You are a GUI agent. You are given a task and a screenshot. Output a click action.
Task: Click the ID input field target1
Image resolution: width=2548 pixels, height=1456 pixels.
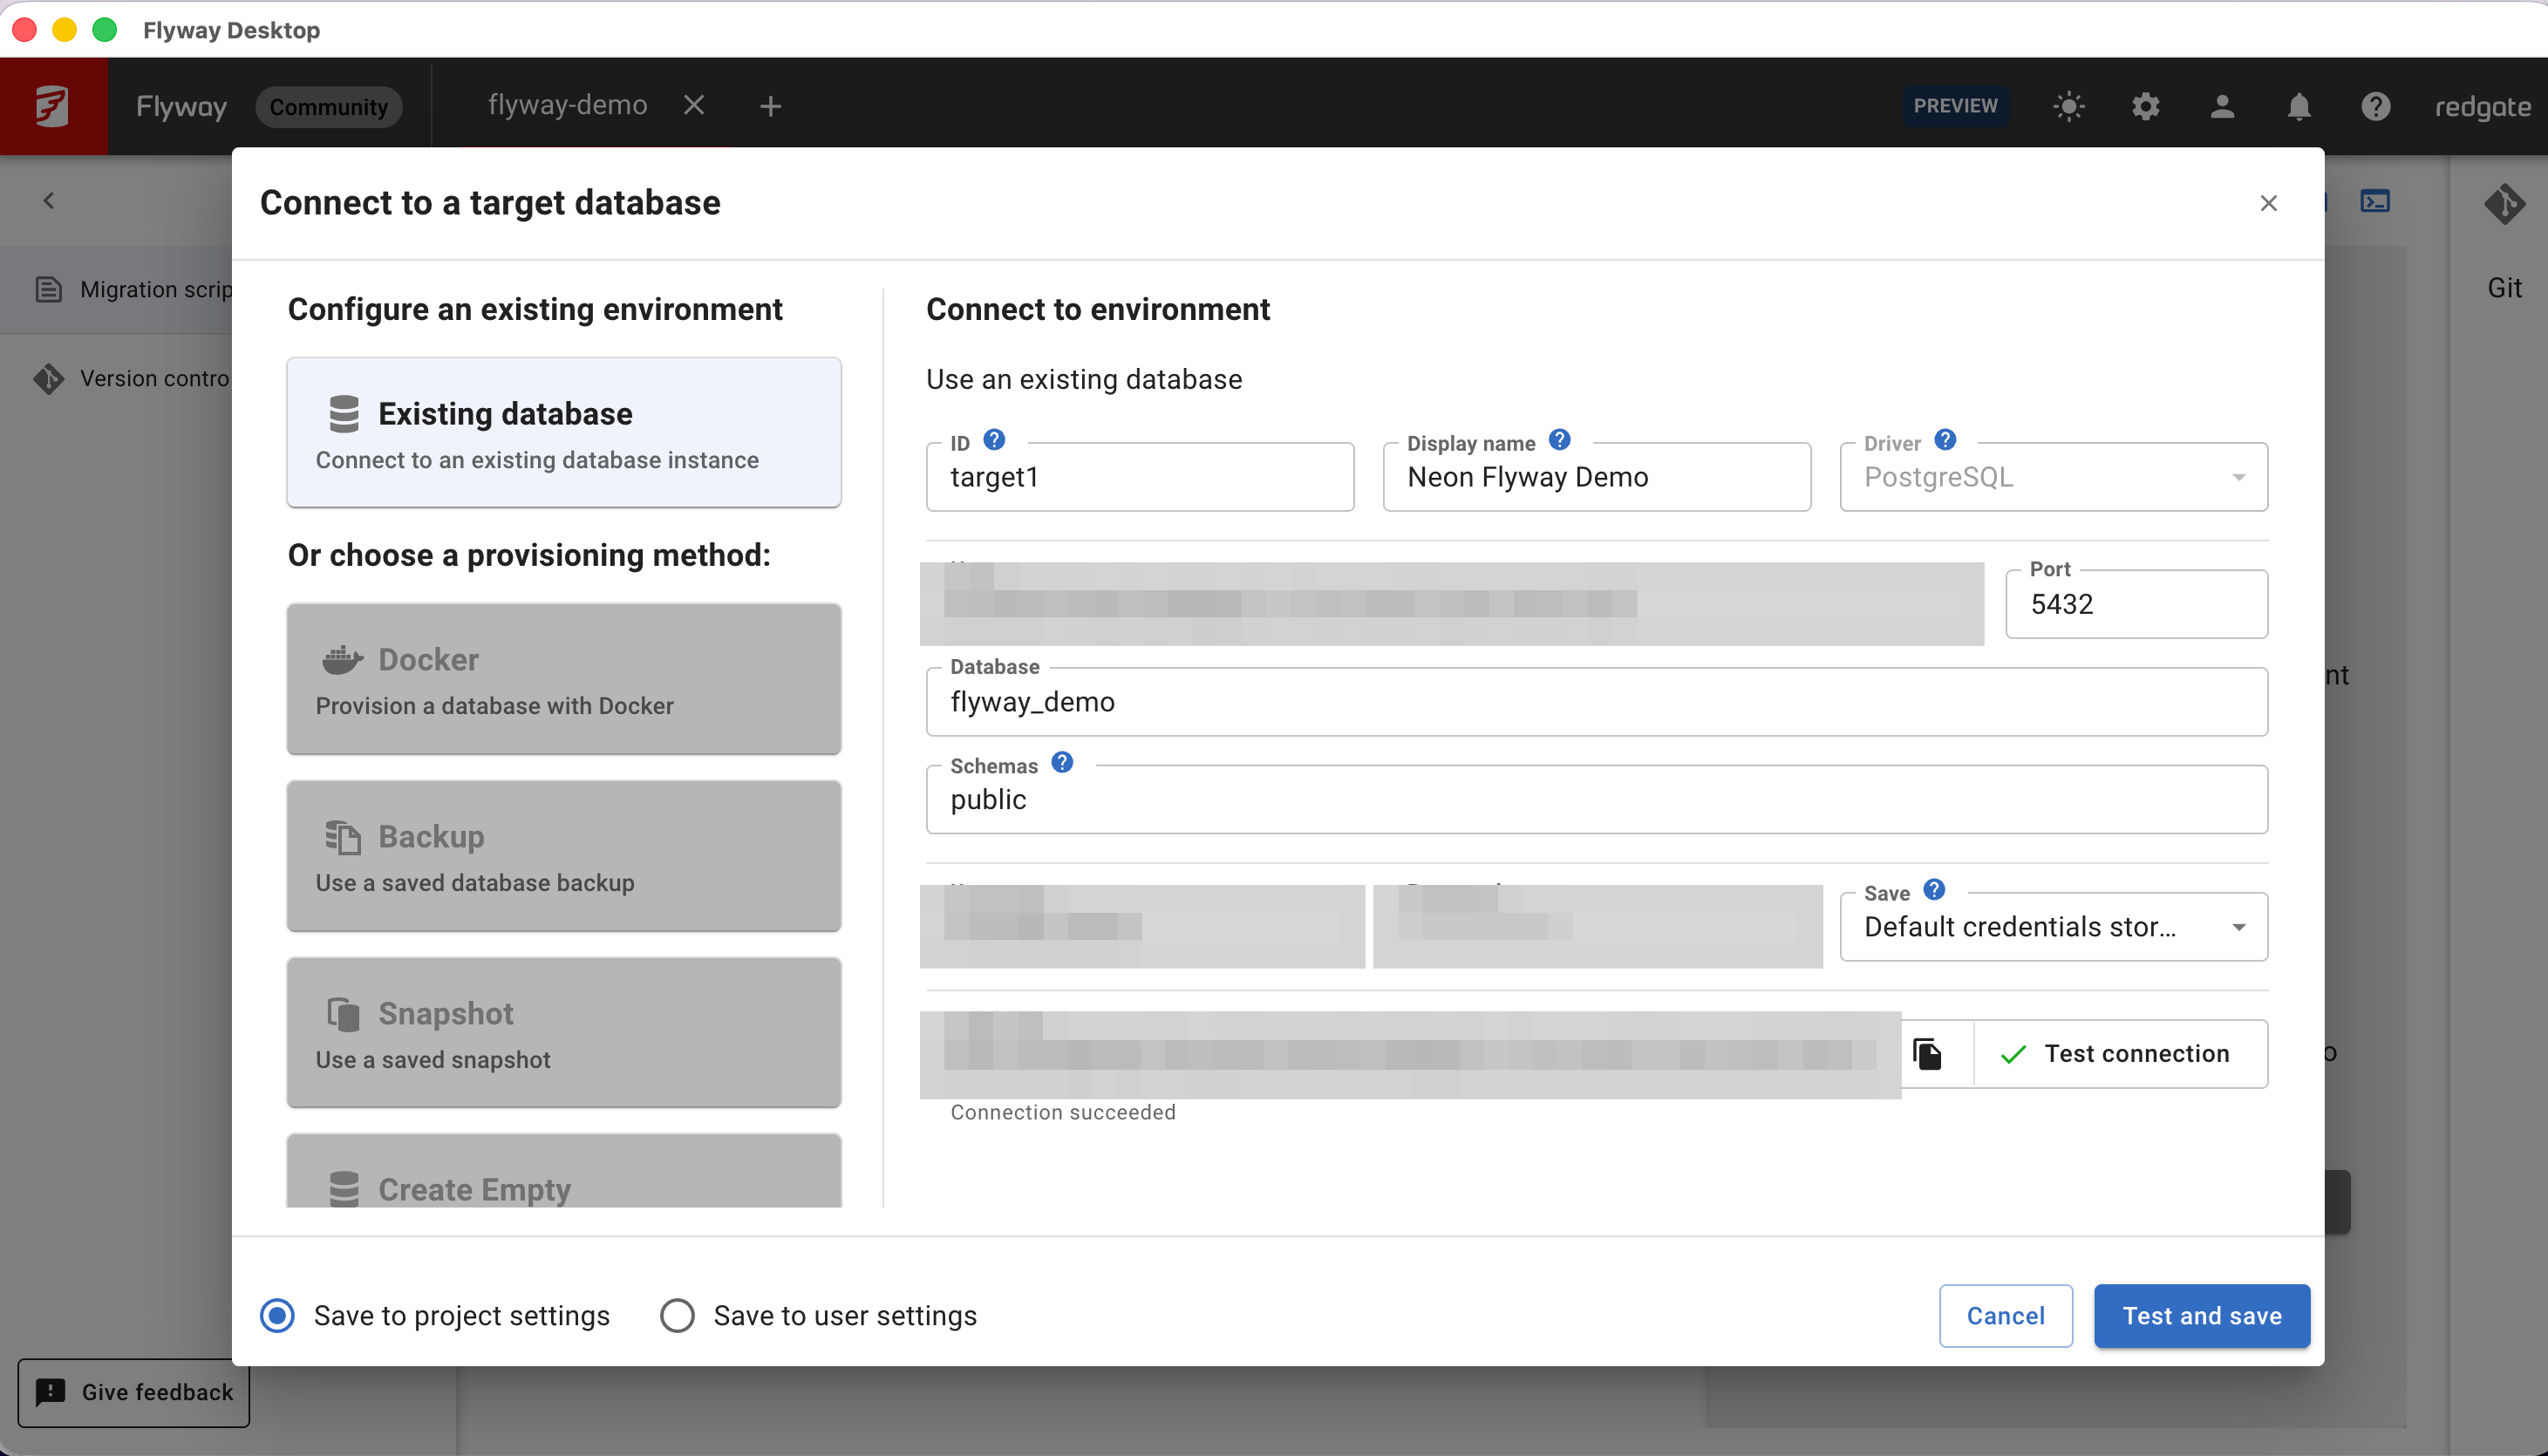point(1140,477)
